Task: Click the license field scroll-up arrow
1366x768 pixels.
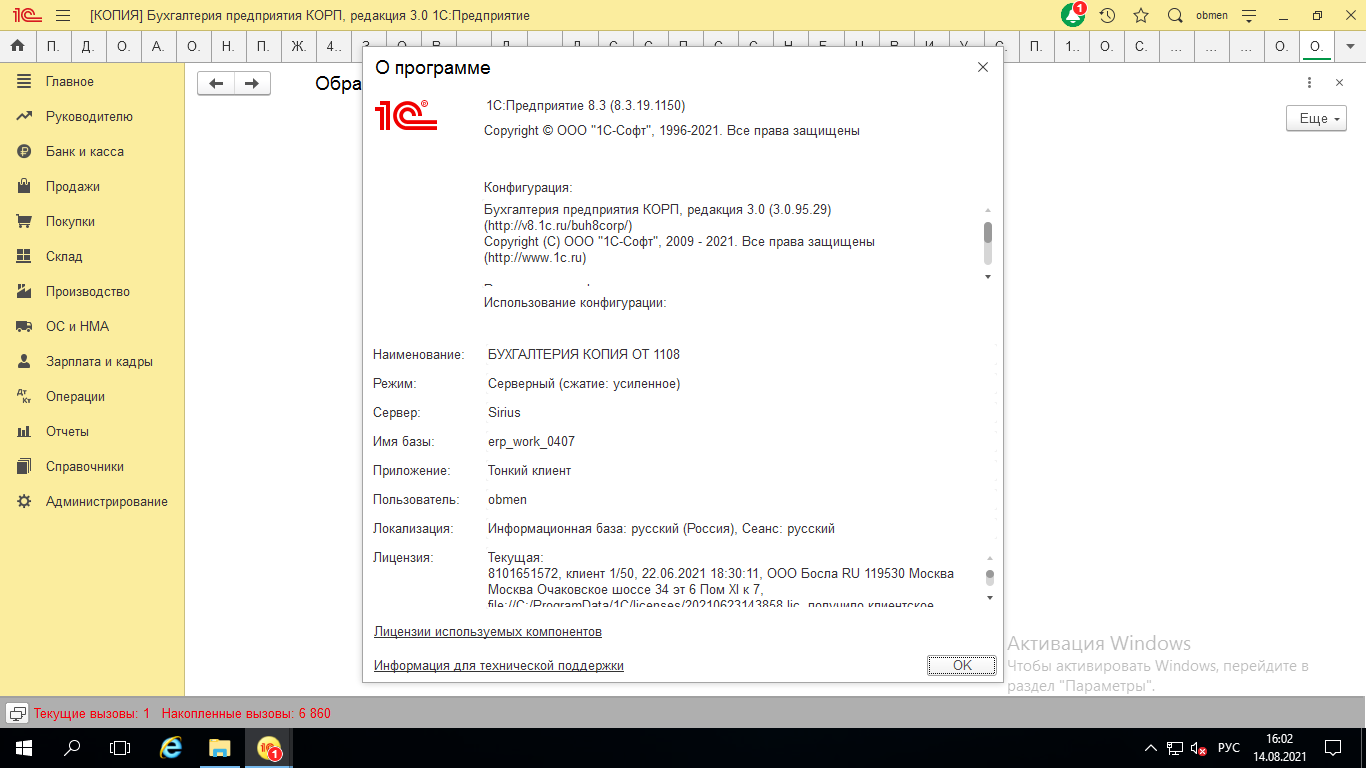Action: click(990, 558)
